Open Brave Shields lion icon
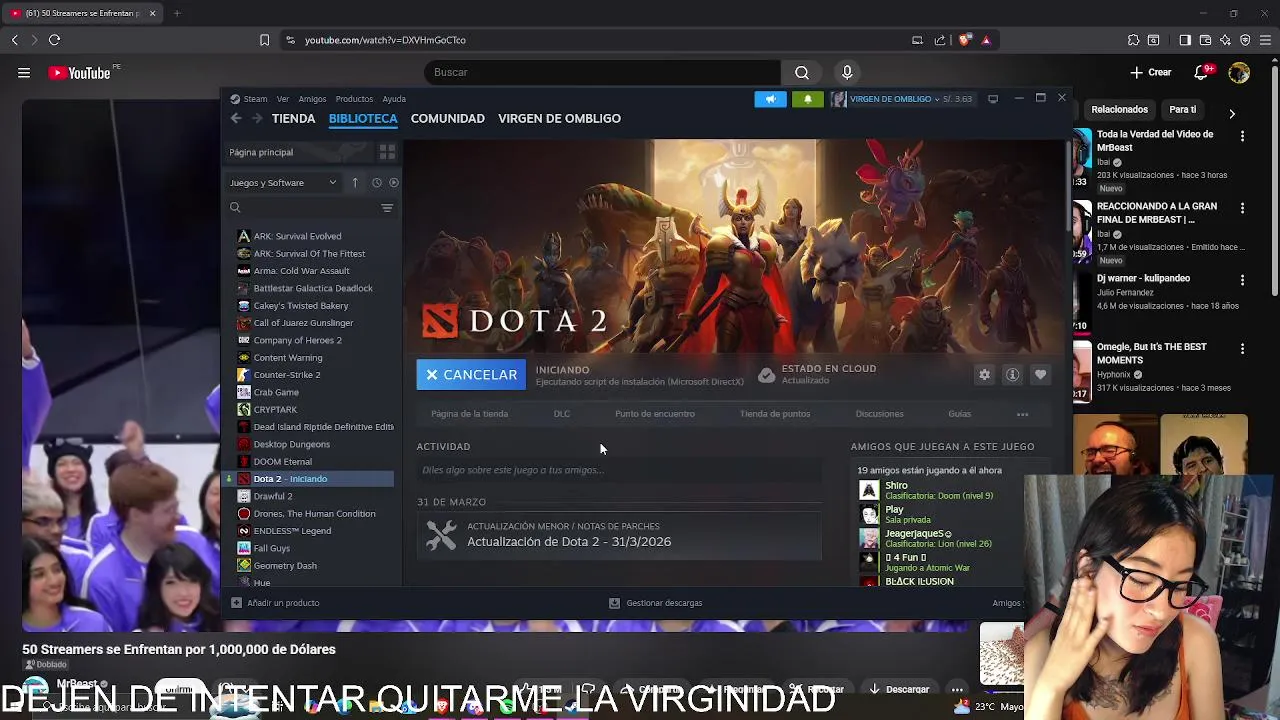 click(x=964, y=40)
